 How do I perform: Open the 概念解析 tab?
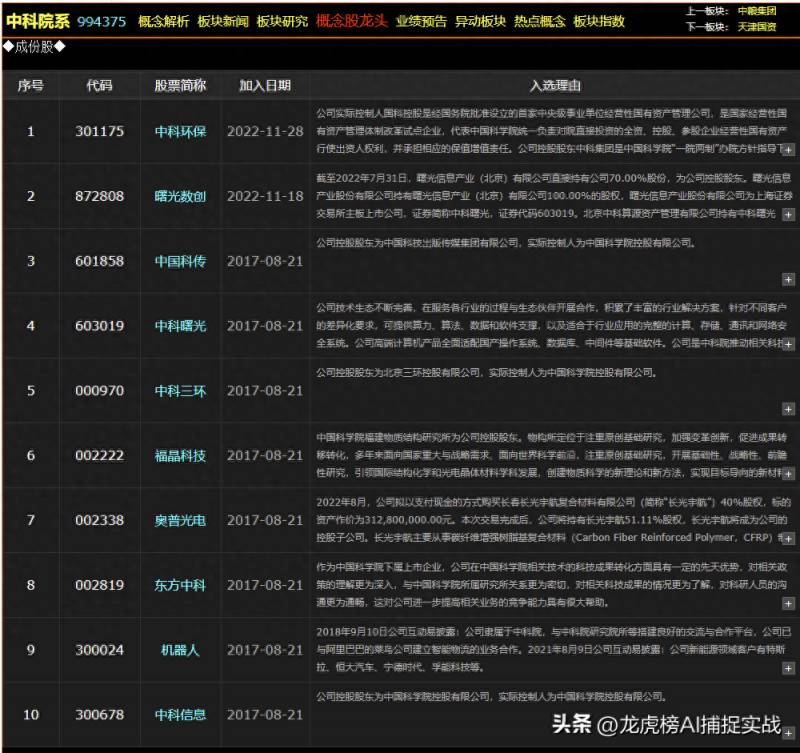point(163,21)
